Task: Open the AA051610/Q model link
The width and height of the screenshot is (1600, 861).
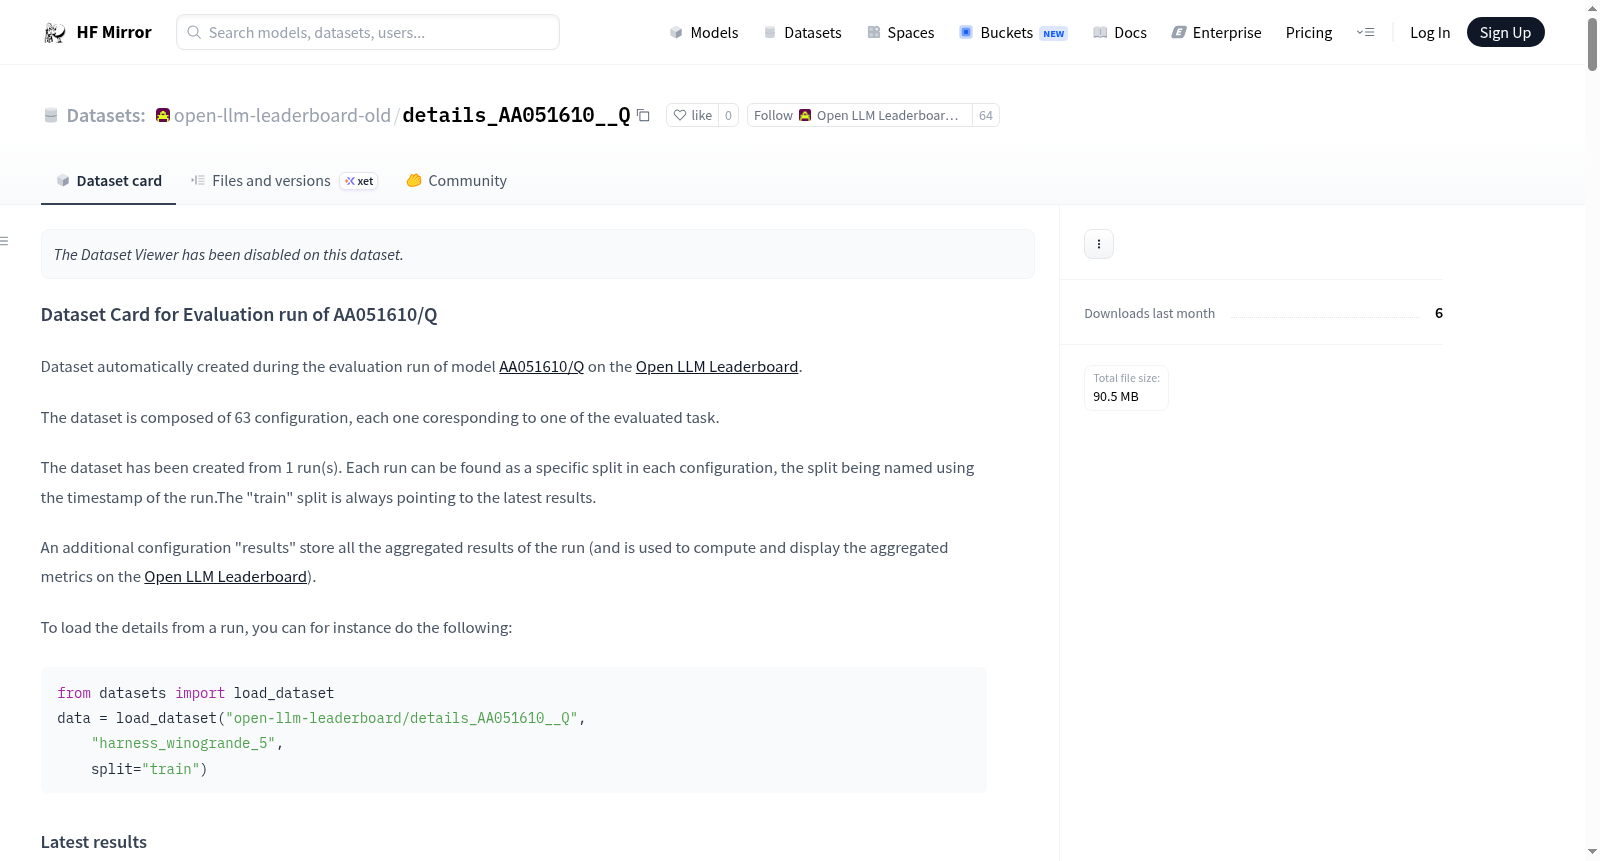Action: tap(541, 367)
